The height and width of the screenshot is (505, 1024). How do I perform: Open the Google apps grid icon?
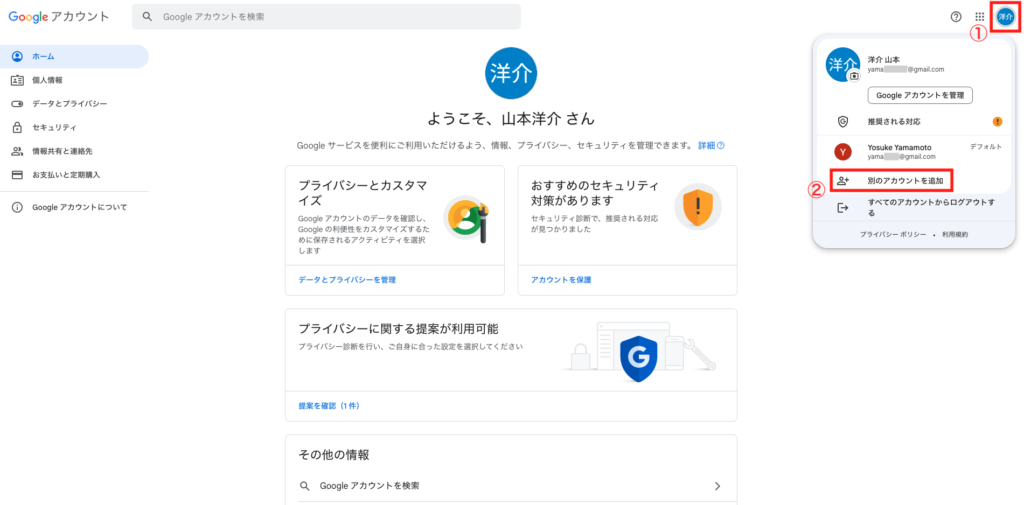[x=980, y=17]
